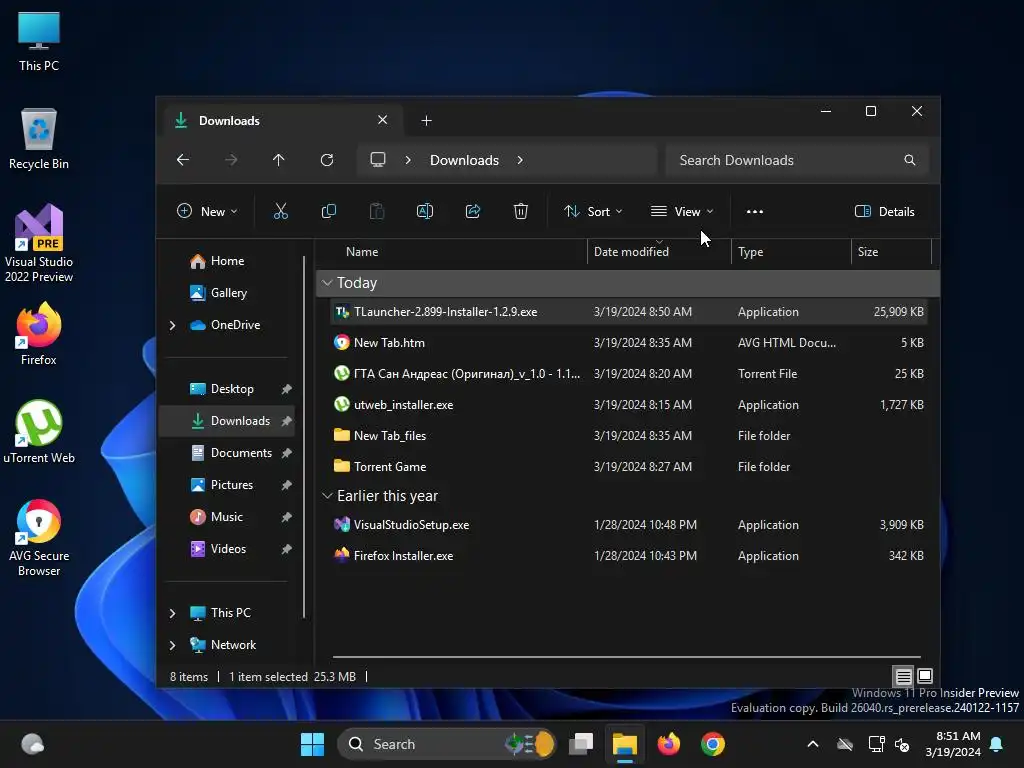The image size is (1024, 768).
Task: Add a new Explorer tab
Action: coord(426,120)
